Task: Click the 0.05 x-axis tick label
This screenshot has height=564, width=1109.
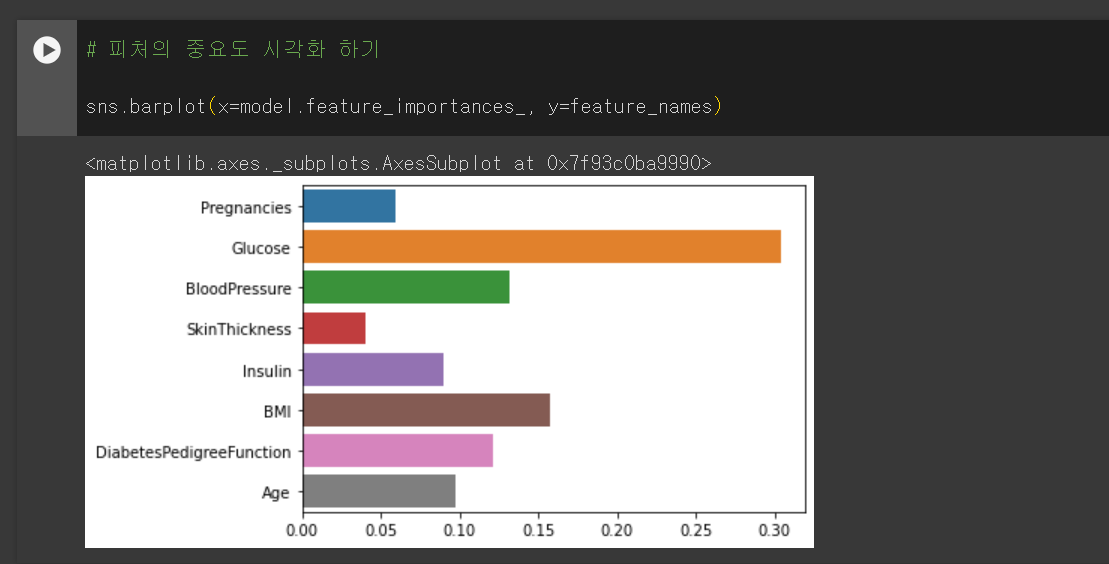Action: [x=381, y=530]
